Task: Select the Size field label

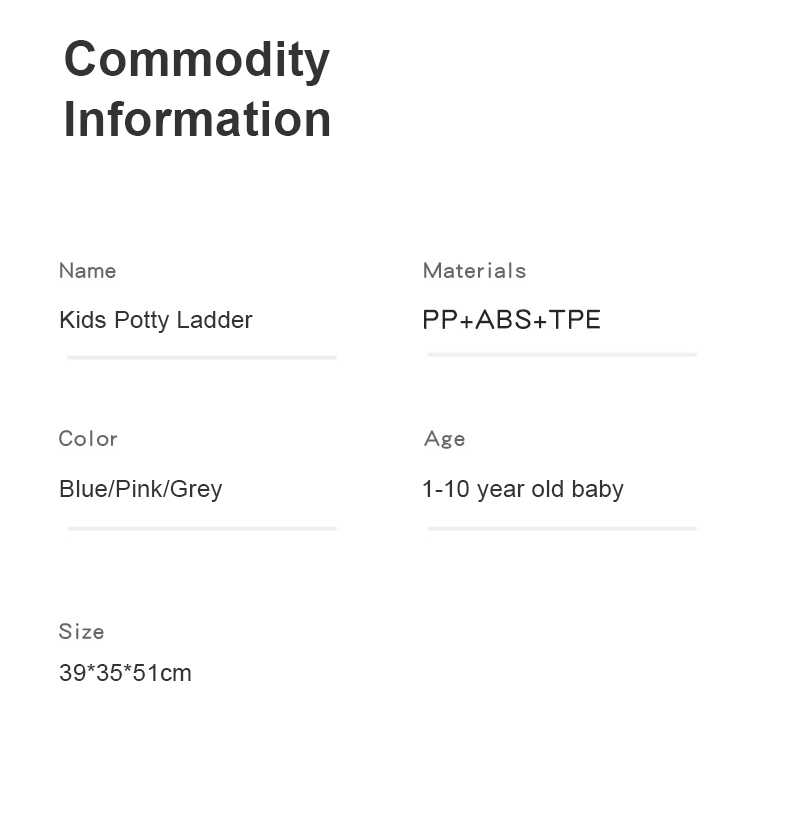Action: coord(81,632)
